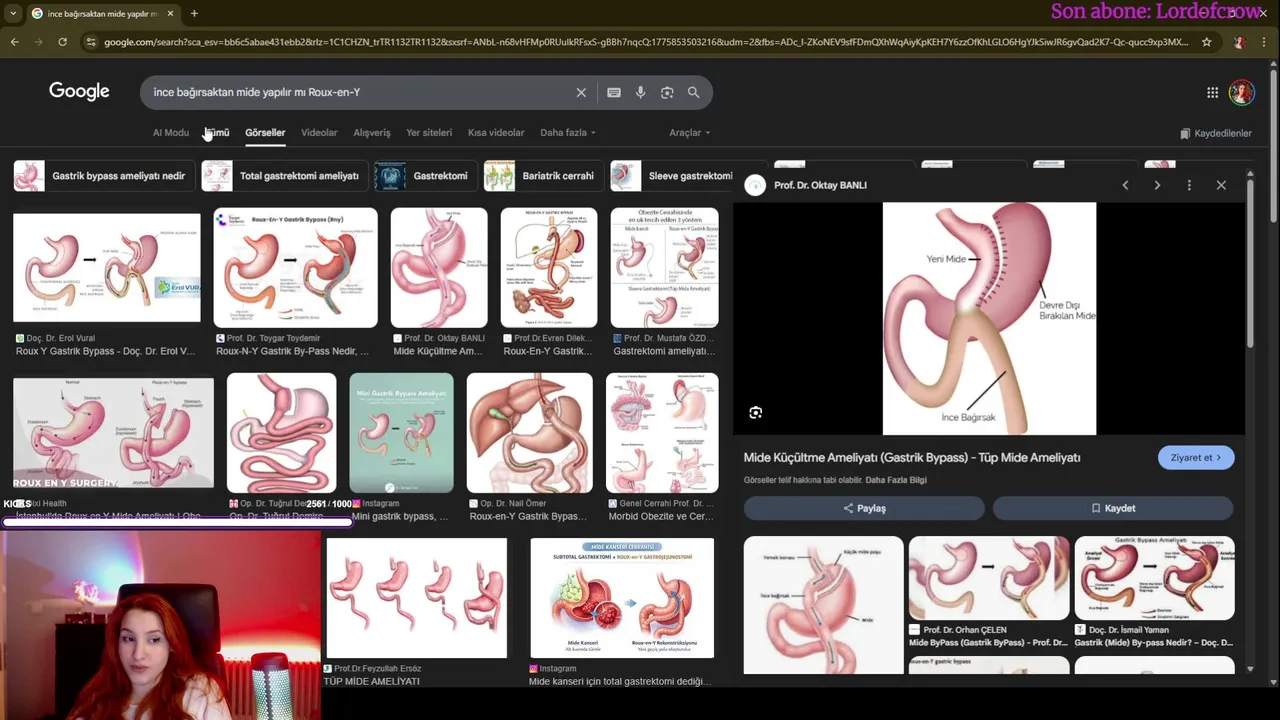
Task: Open the Kısa videolar tab
Action: pos(496,132)
